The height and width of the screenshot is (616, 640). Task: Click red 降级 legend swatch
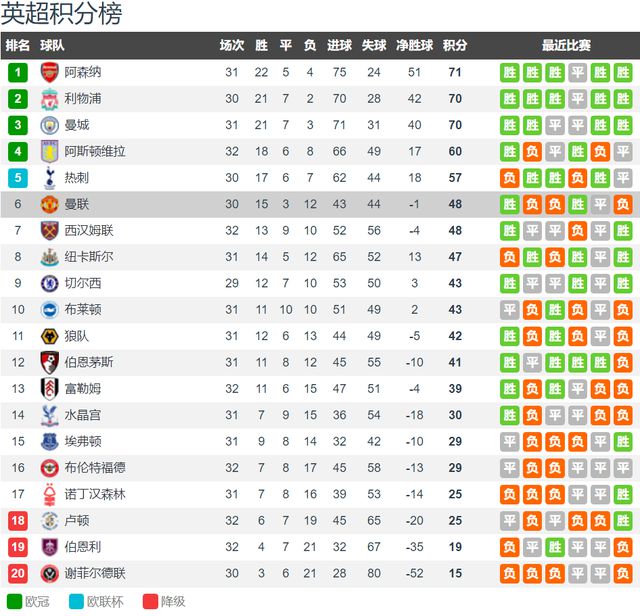point(150,601)
